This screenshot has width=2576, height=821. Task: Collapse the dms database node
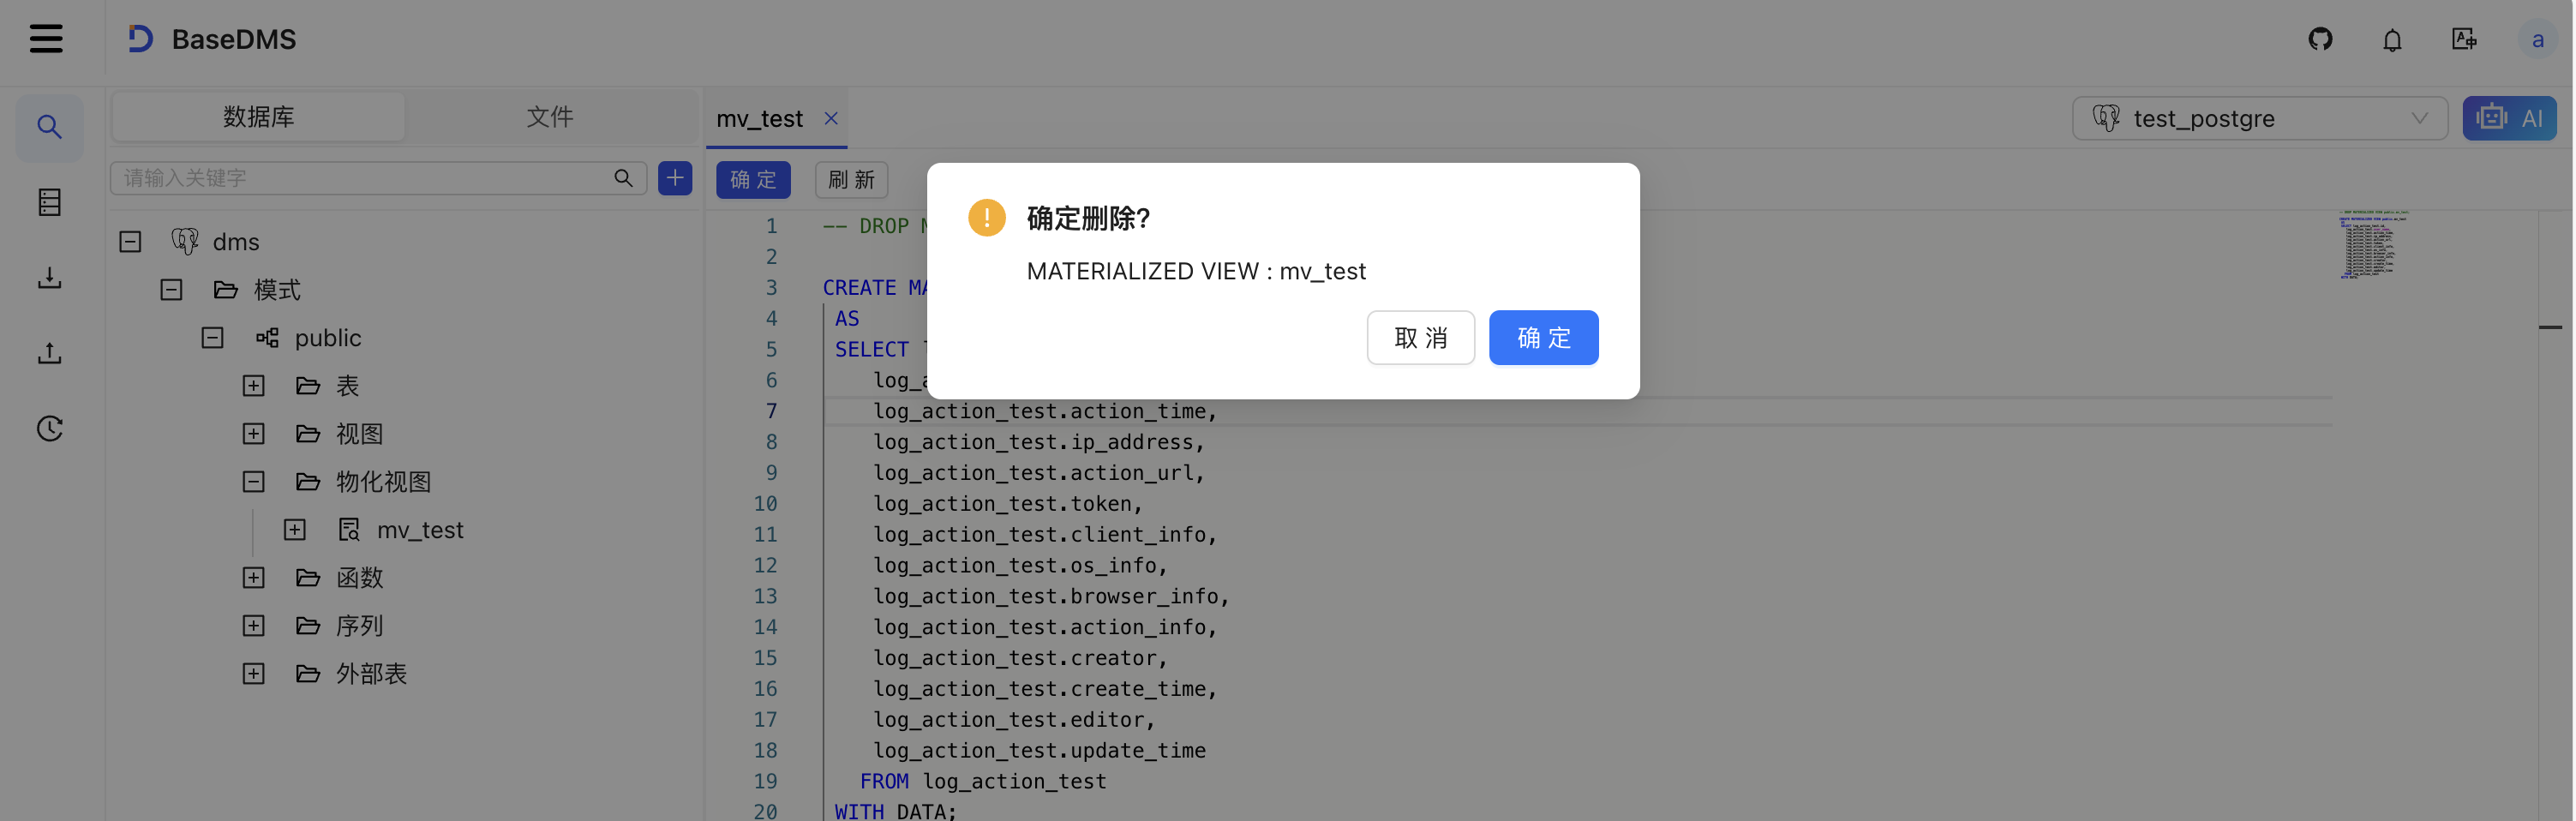tap(130, 241)
